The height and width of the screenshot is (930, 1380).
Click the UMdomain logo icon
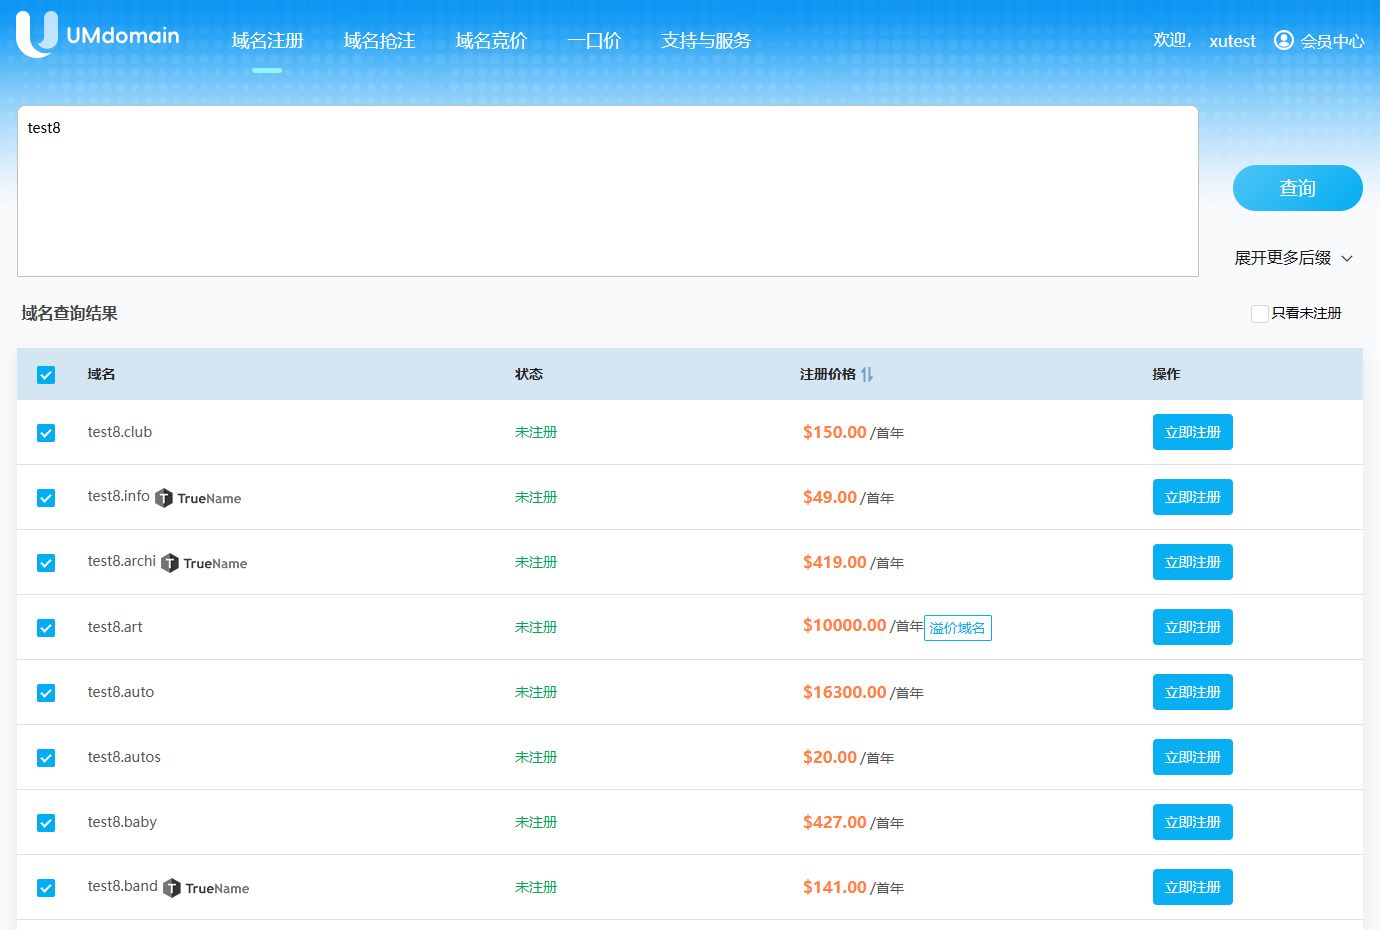coord(37,34)
